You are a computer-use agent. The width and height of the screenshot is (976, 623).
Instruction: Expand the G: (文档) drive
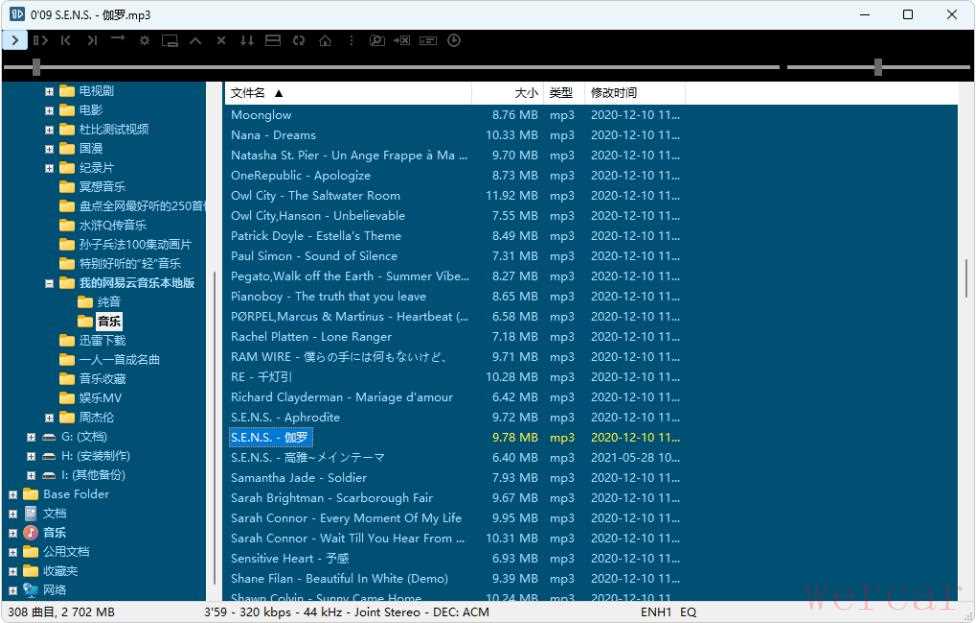coord(31,437)
